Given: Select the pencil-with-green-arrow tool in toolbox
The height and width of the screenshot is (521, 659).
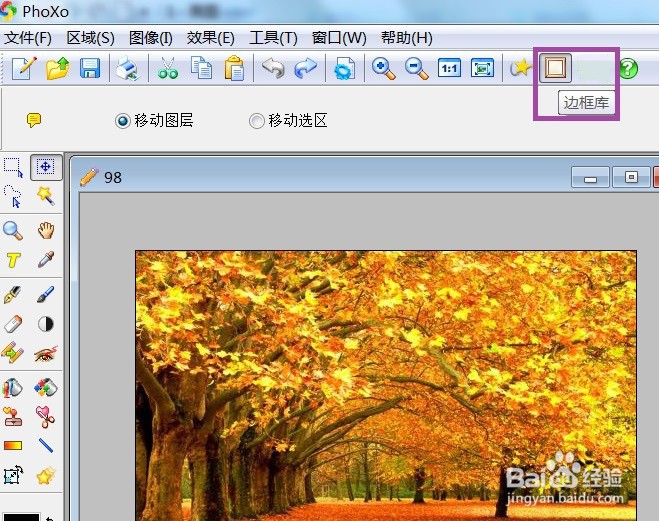Looking at the screenshot, I should tap(13, 353).
